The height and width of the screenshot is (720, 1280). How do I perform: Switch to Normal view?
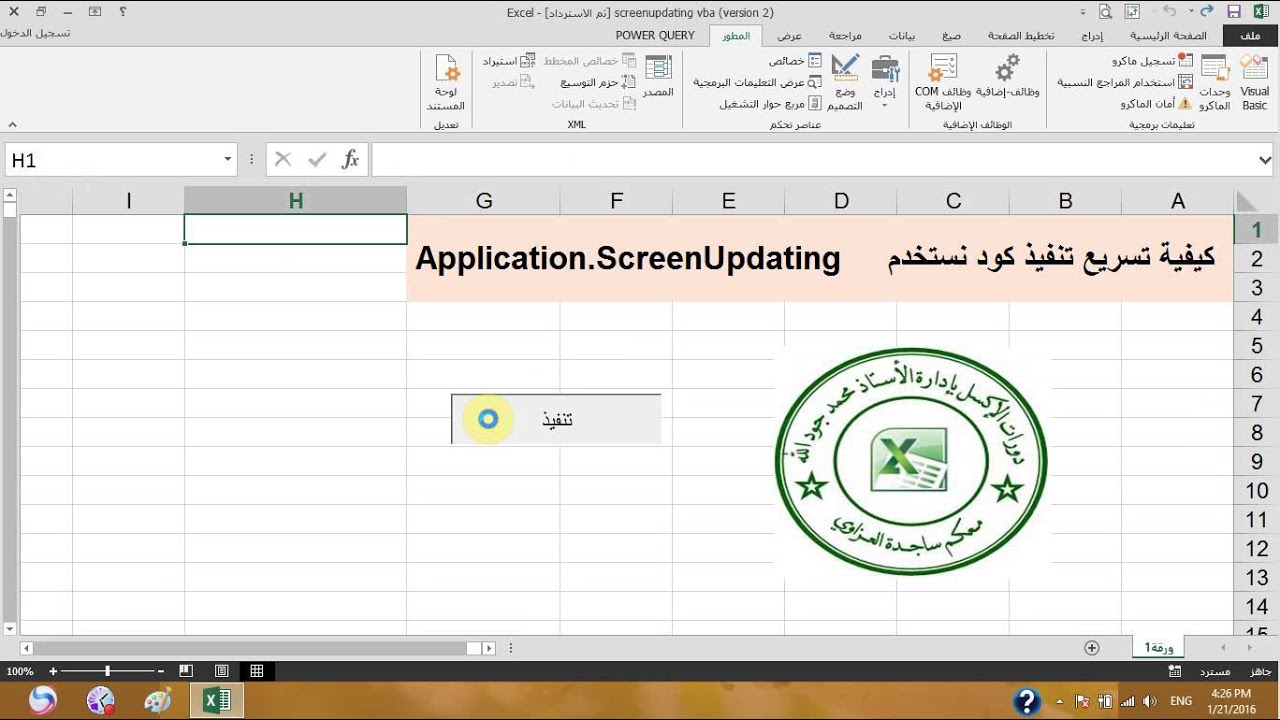[257, 671]
